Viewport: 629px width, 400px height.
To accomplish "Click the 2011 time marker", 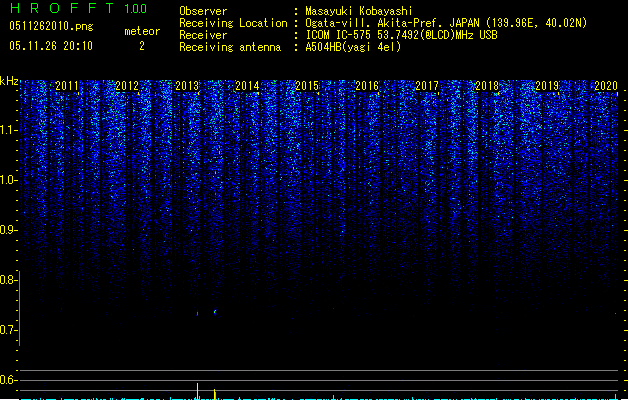I will [x=67, y=86].
